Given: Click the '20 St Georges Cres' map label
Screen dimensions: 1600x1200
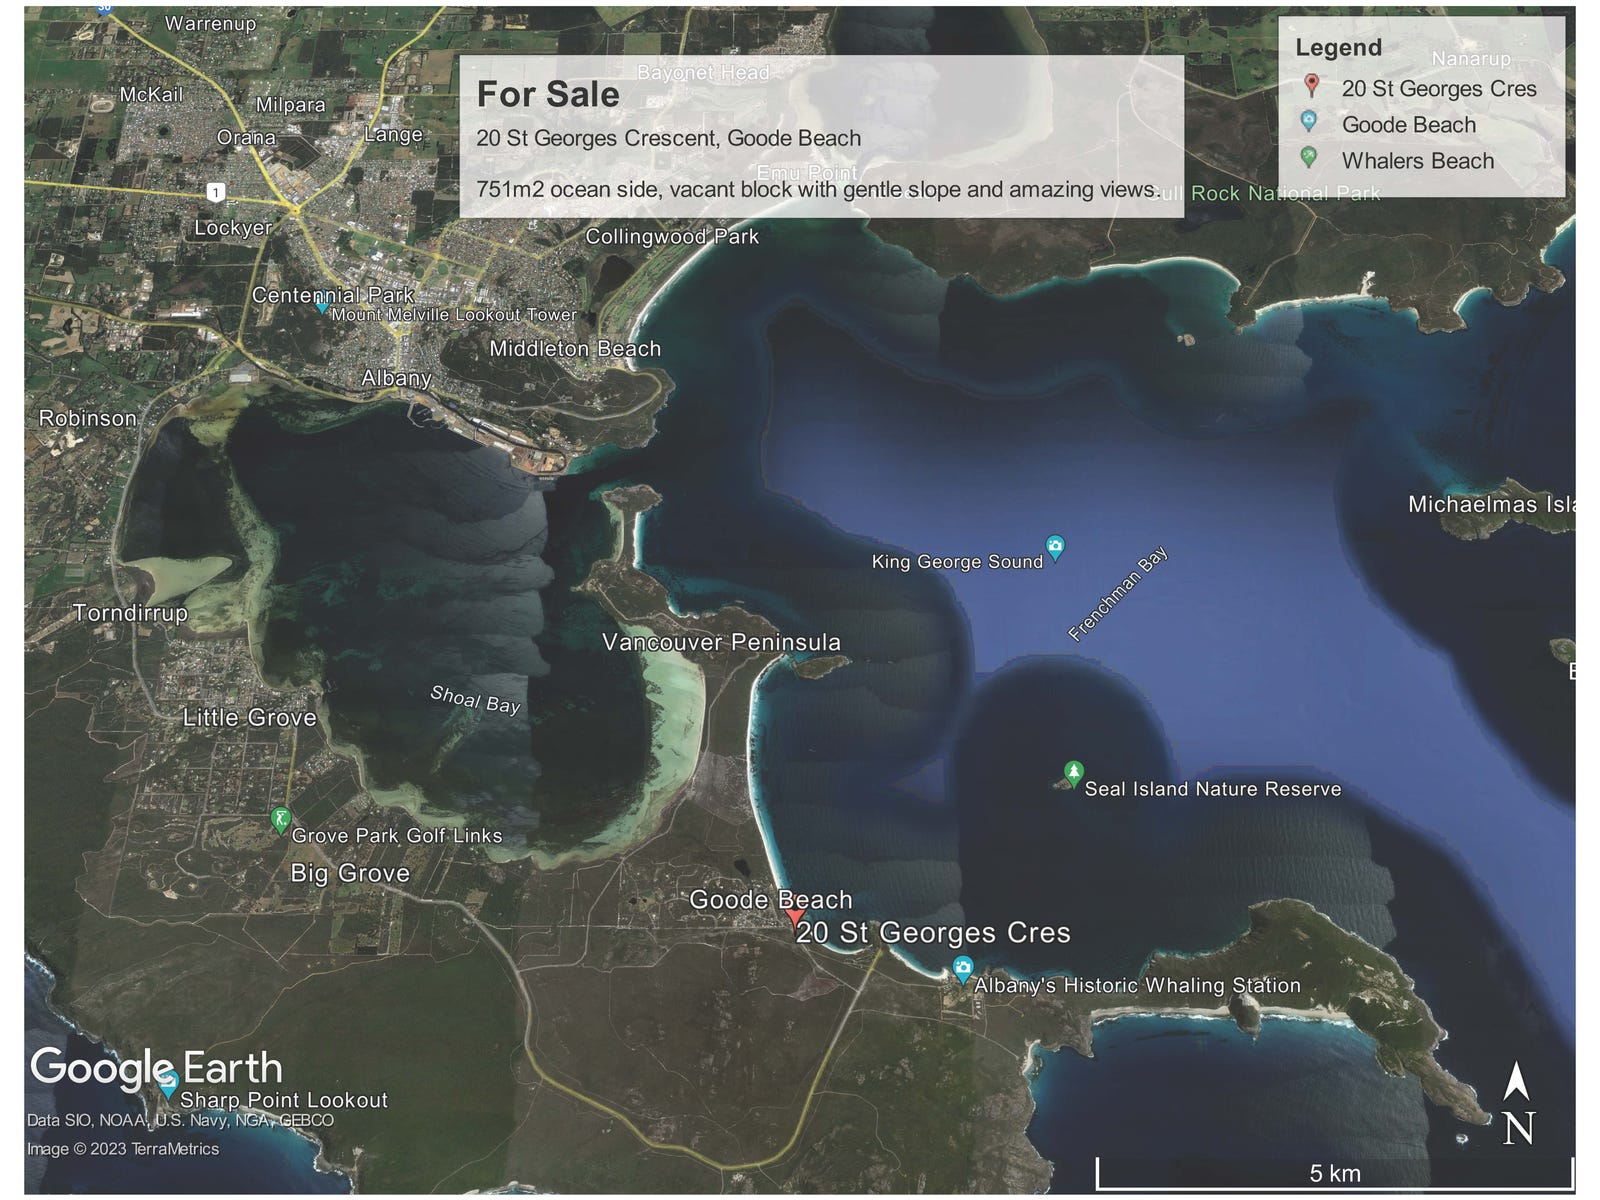Looking at the screenshot, I should pos(933,933).
